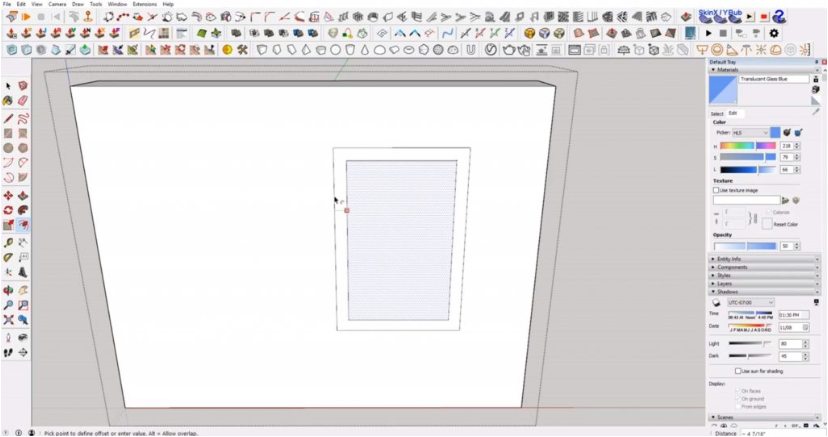Pick the Sample Paint eyedropper

tap(816, 112)
